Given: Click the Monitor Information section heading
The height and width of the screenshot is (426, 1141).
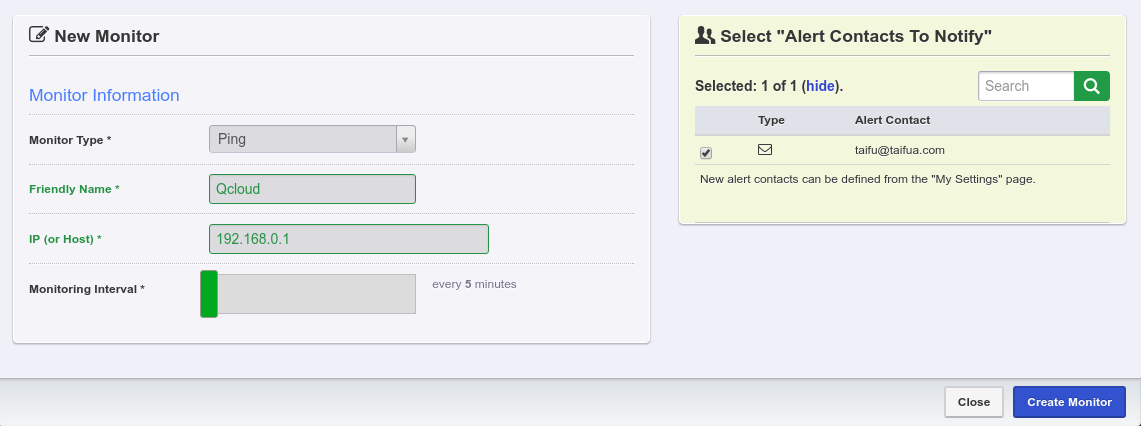Looking at the screenshot, I should (104, 96).
